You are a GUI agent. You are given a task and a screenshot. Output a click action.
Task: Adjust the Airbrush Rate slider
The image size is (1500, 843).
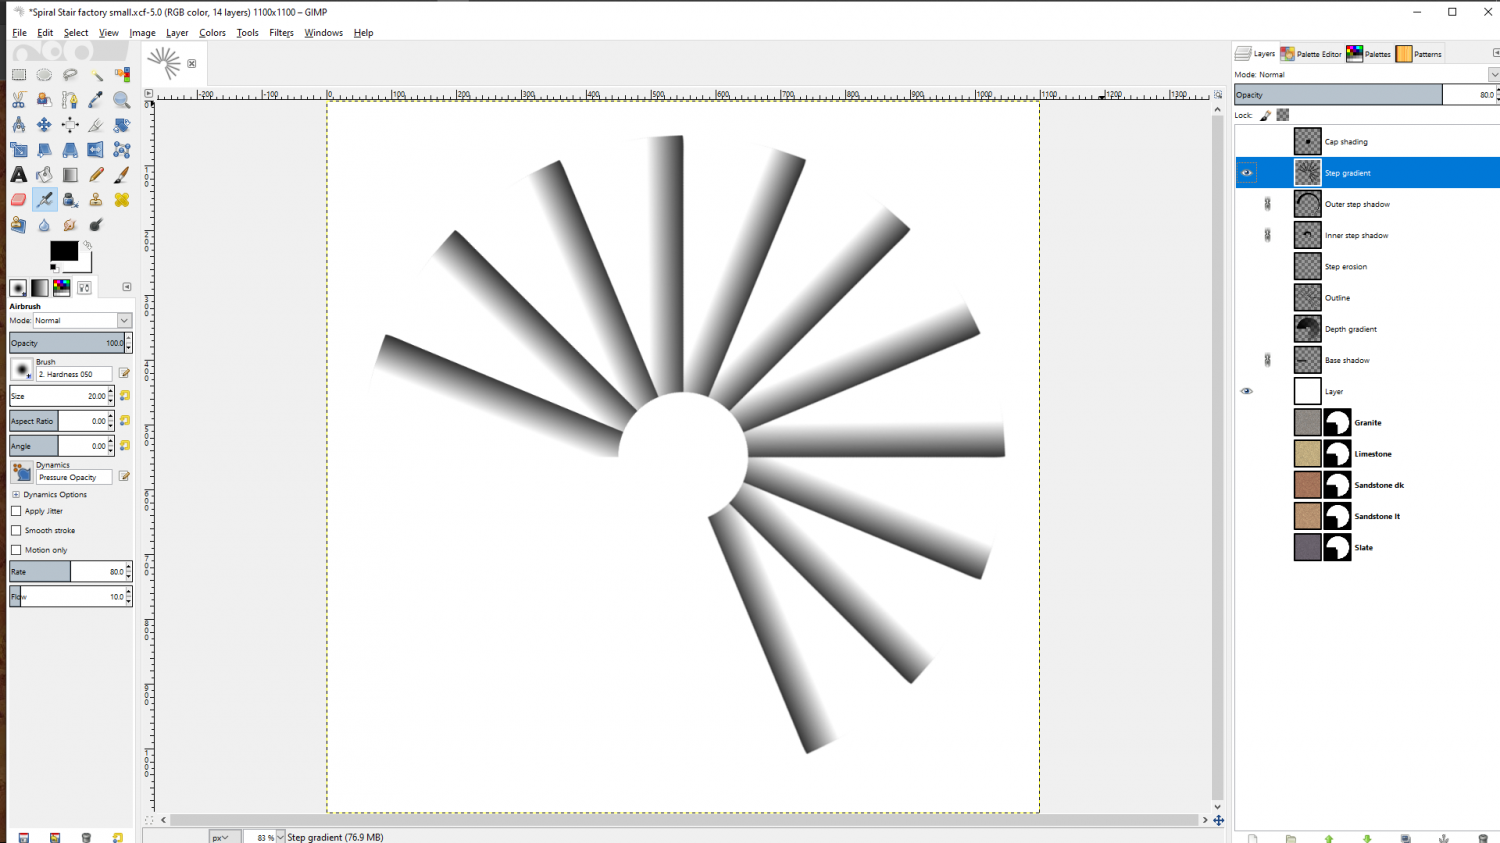[x=70, y=572]
